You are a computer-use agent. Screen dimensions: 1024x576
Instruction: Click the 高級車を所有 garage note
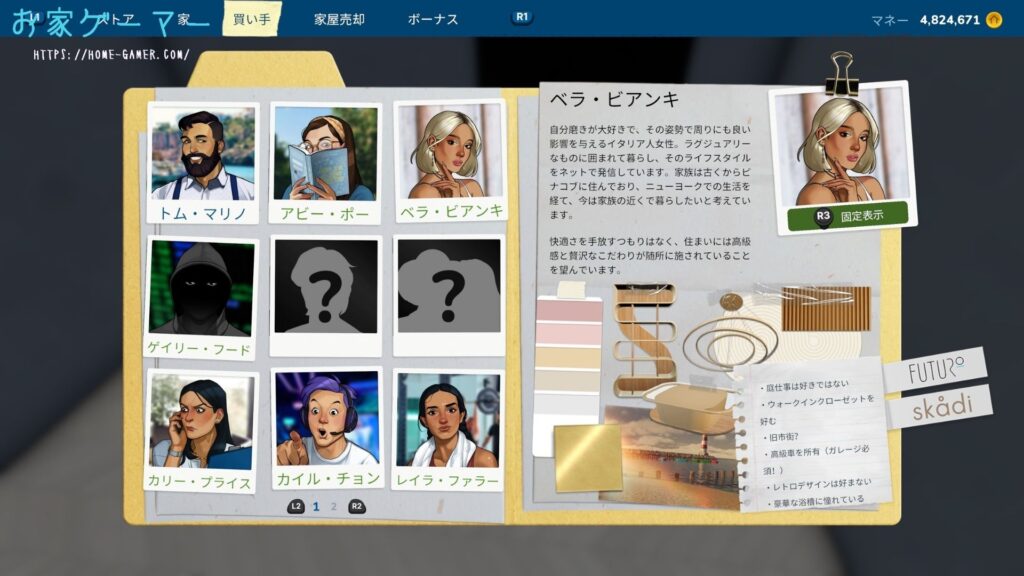pos(818,459)
